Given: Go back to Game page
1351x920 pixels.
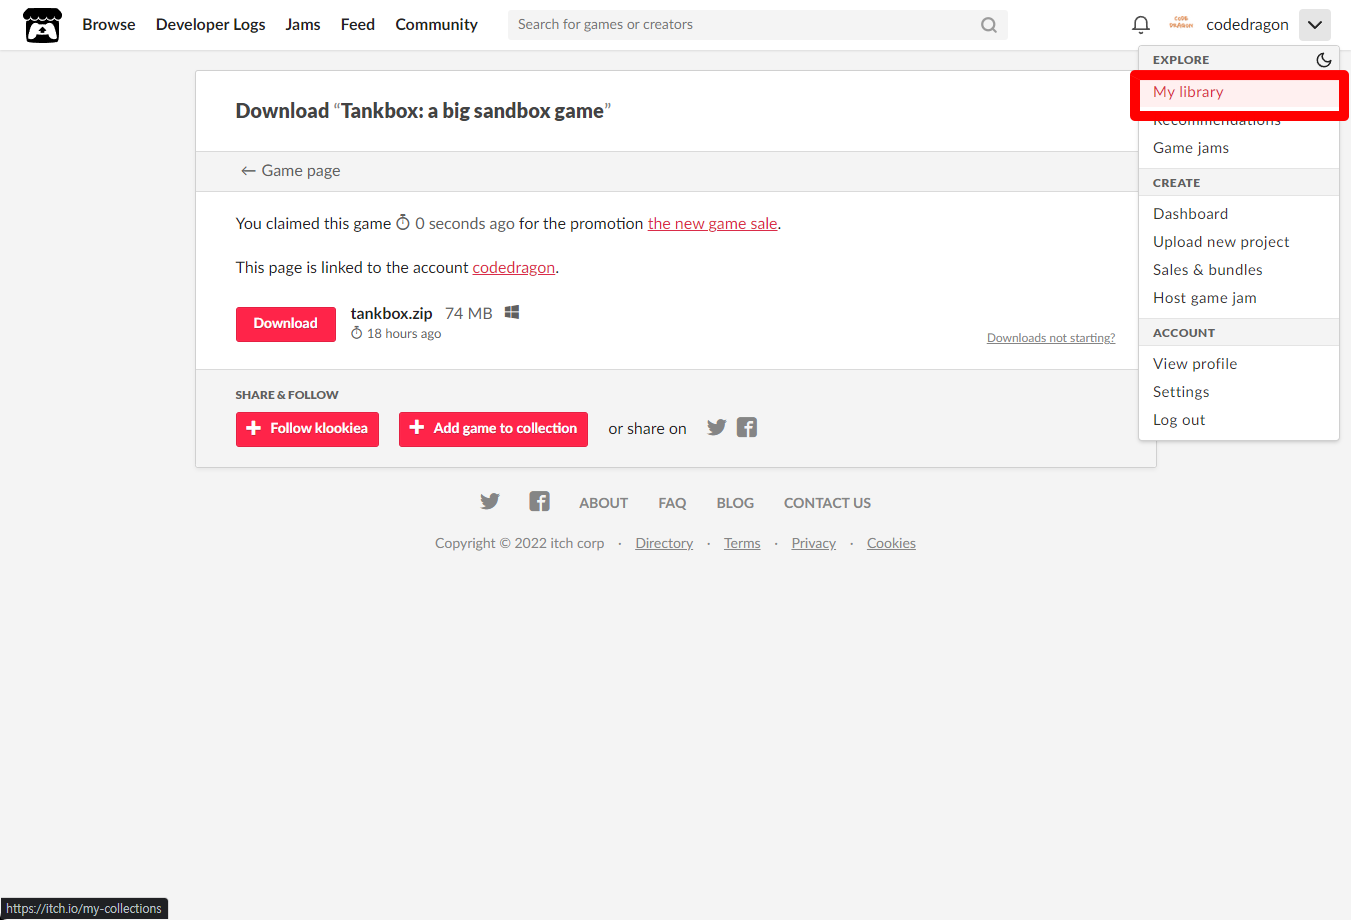Looking at the screenshot, I should pos(290,171).
